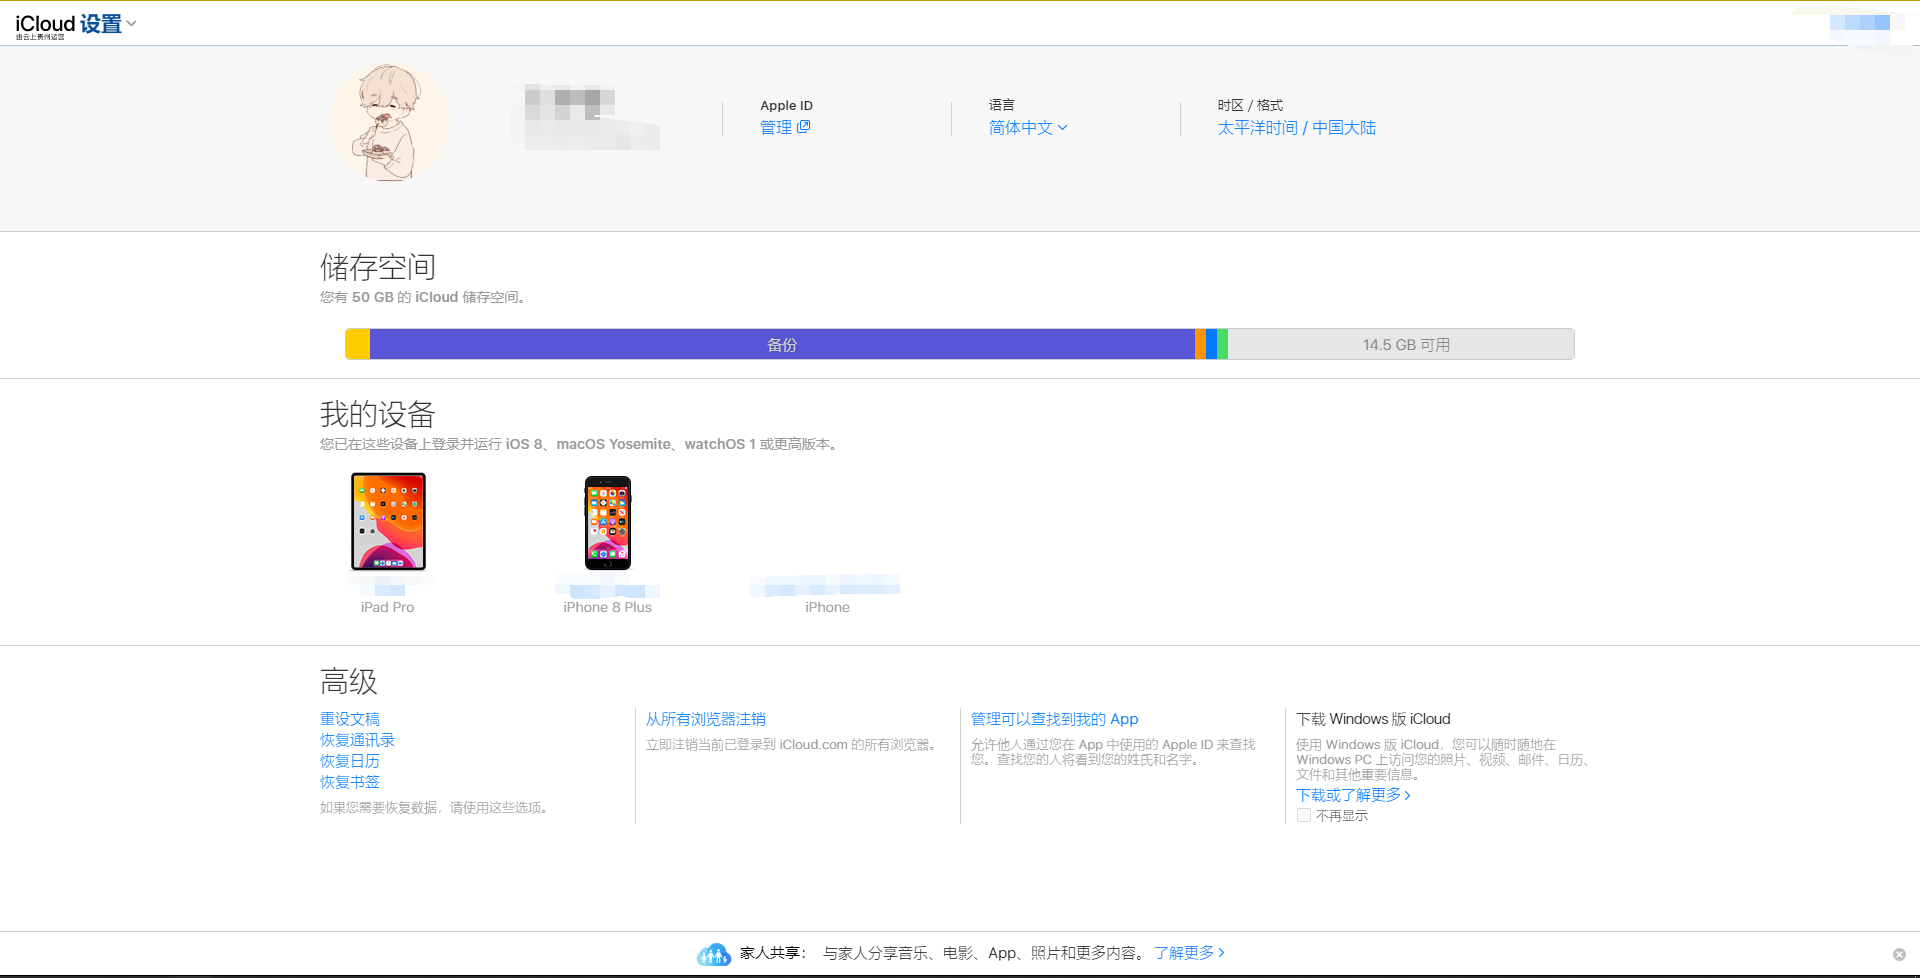The image size is (1920, 978).
Task: Click the profile avatar picture
Action: pos(390,123)
